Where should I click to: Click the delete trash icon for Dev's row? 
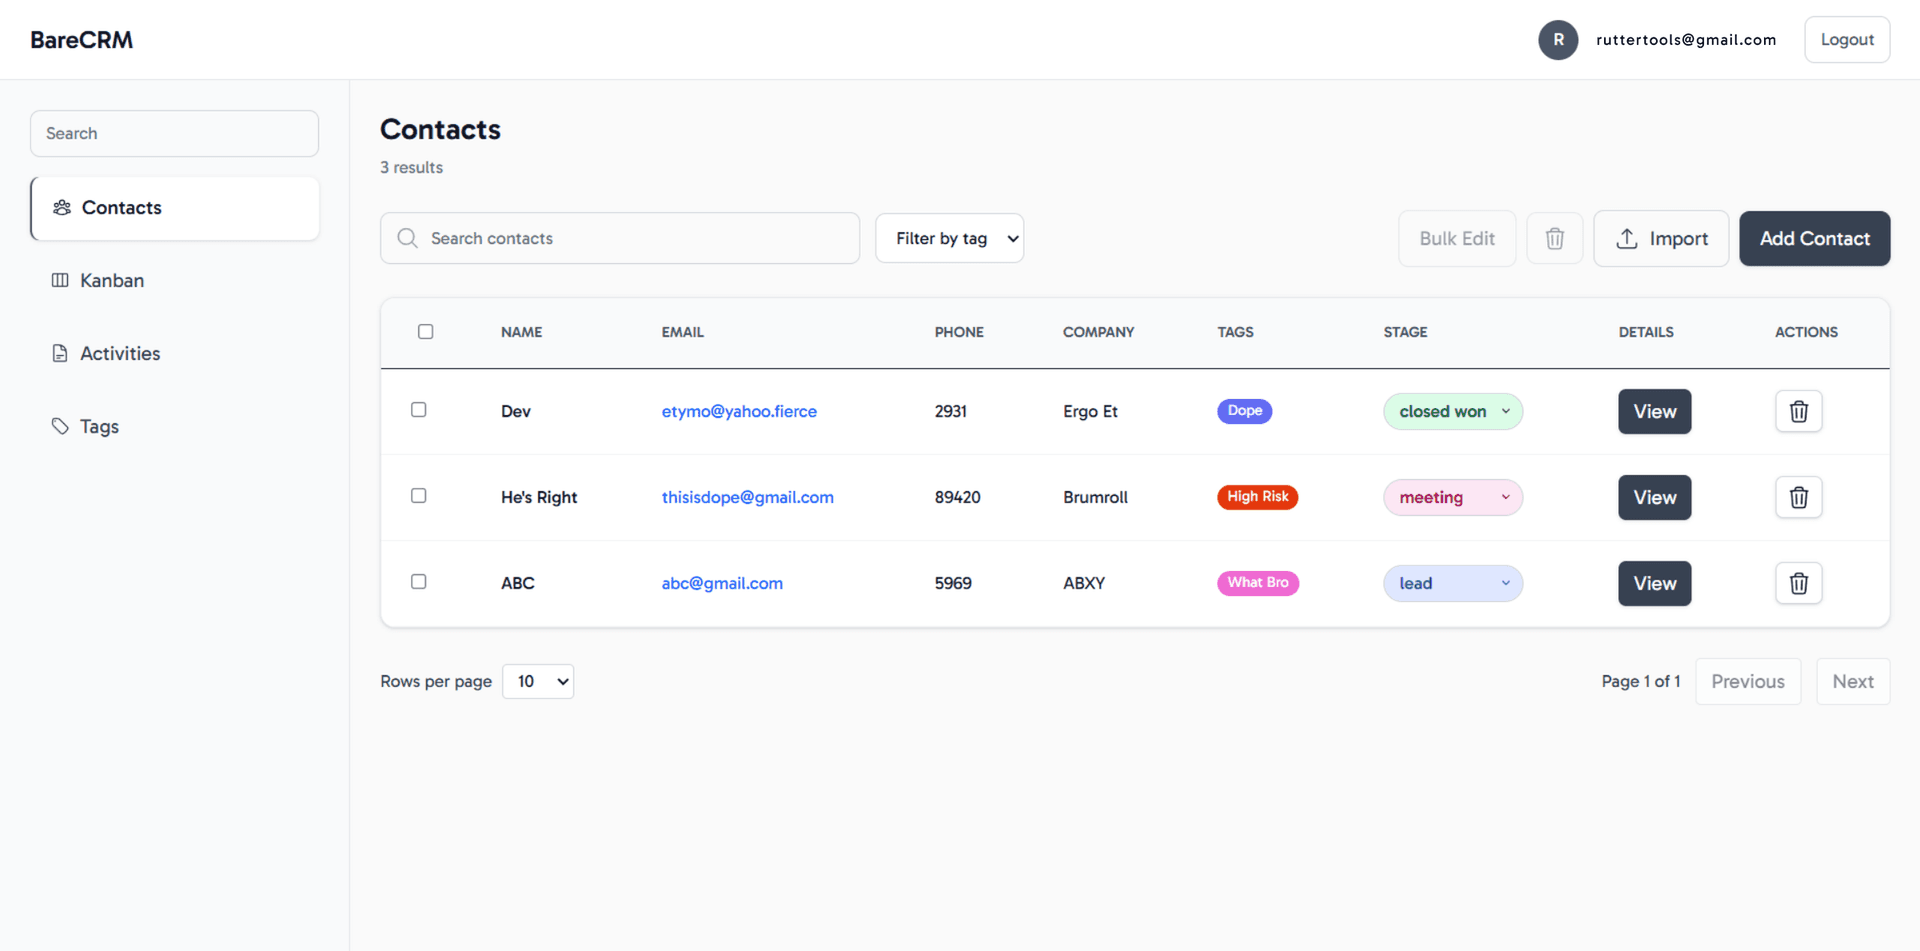coord(1798,411)
